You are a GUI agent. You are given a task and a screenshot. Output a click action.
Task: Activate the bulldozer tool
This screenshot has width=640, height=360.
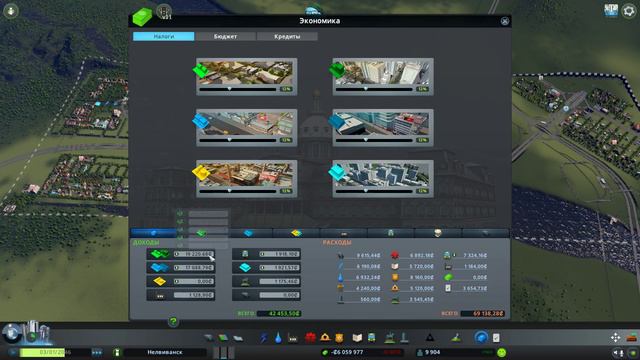[632, 338]
